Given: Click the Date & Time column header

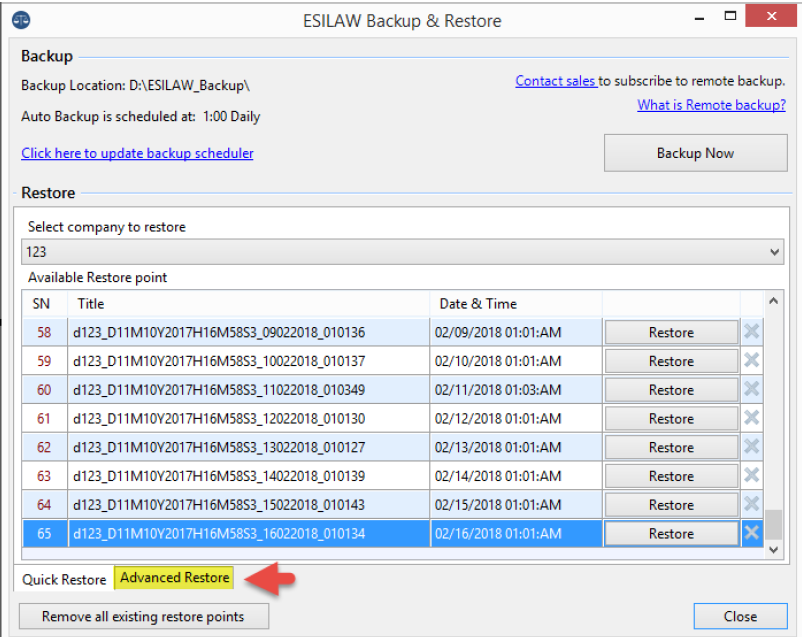Looking at the screenshot, I should pyautogui.click(x=516, y=304).
